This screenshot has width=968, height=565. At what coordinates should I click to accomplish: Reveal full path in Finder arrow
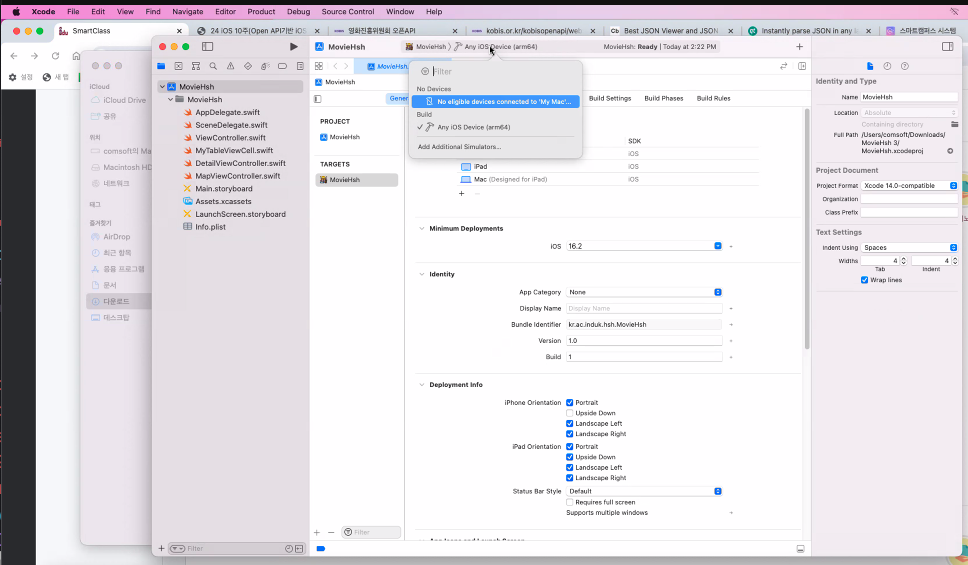[x=950, y=151]
